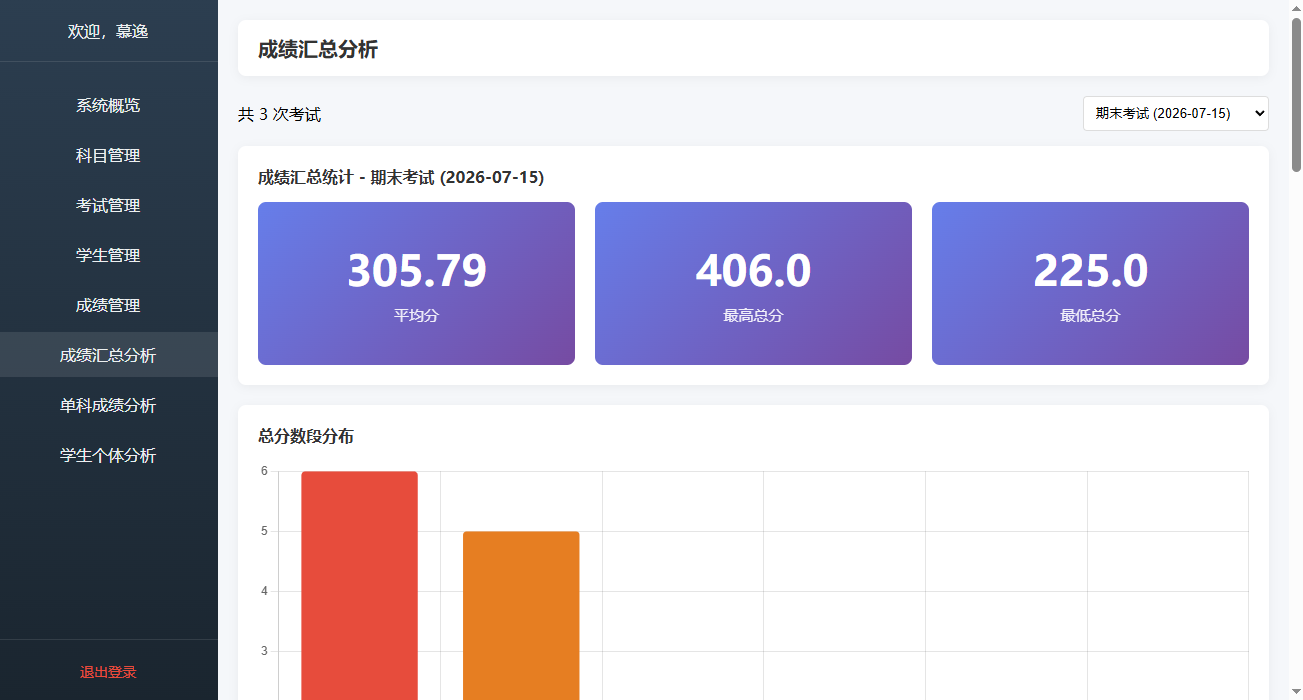This screenshot has height=700, width=1303.
Task: Open 考试管理 menu item
Action: click(x=108, y=206)
